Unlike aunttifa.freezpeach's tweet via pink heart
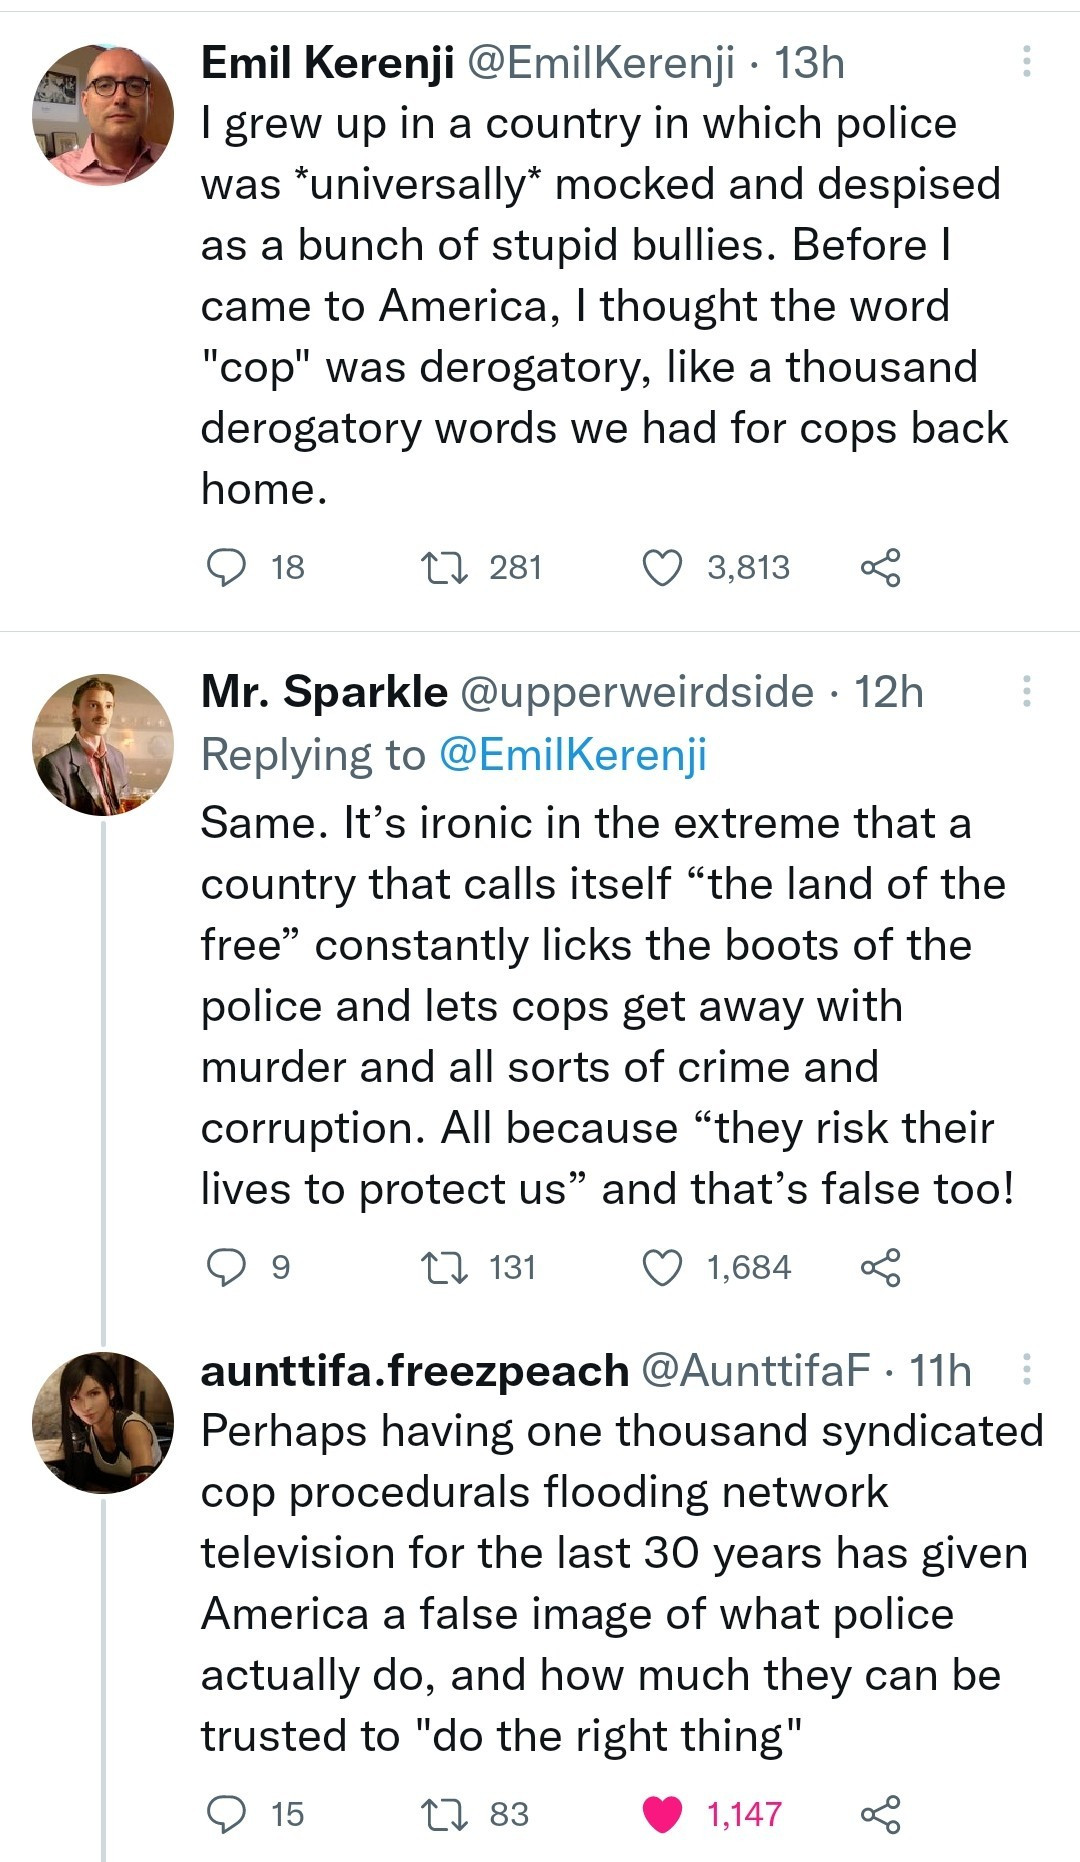 [662, 1814]
